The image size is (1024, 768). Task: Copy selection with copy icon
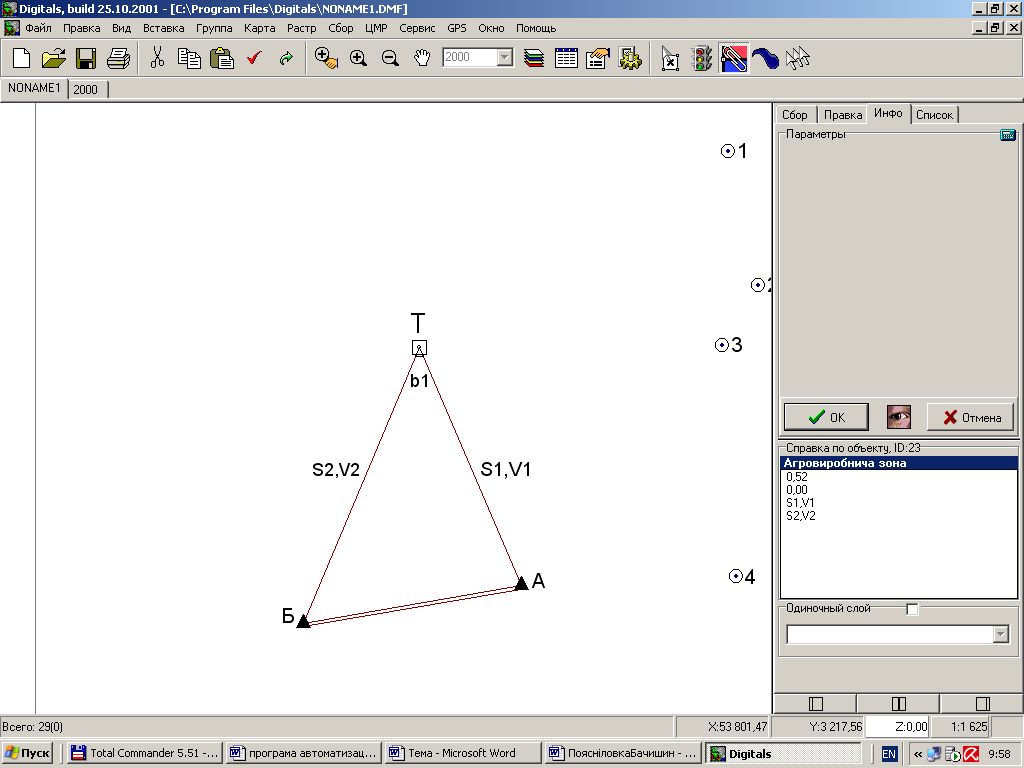(189, 59)
